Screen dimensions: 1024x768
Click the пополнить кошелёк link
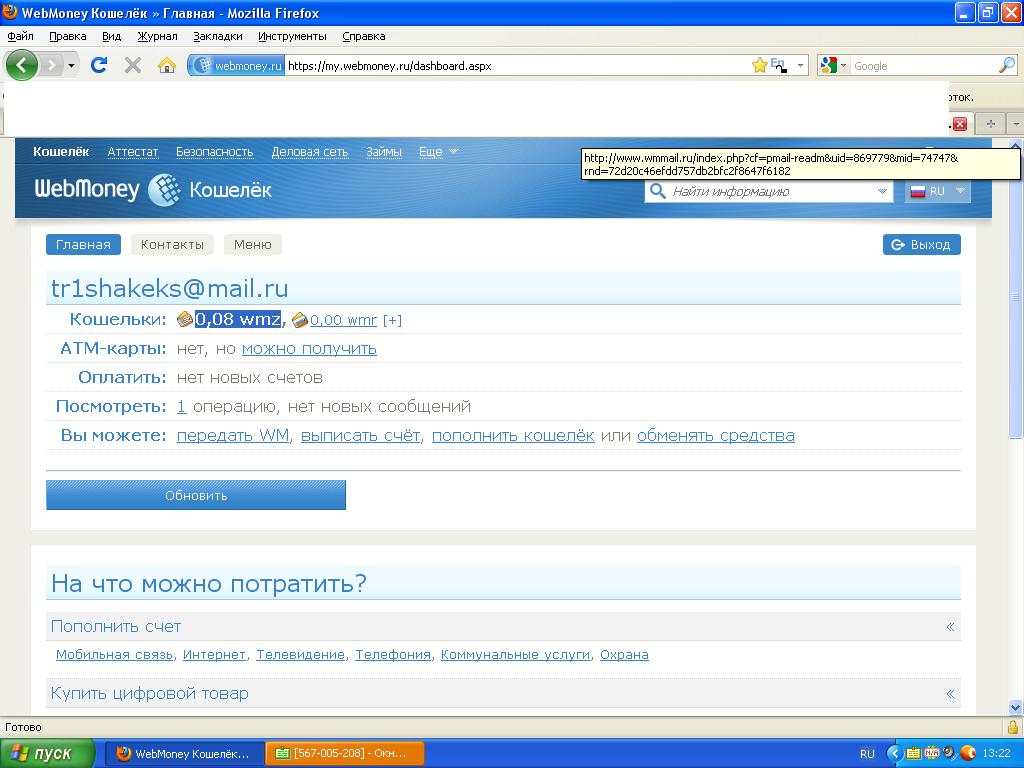513,435
